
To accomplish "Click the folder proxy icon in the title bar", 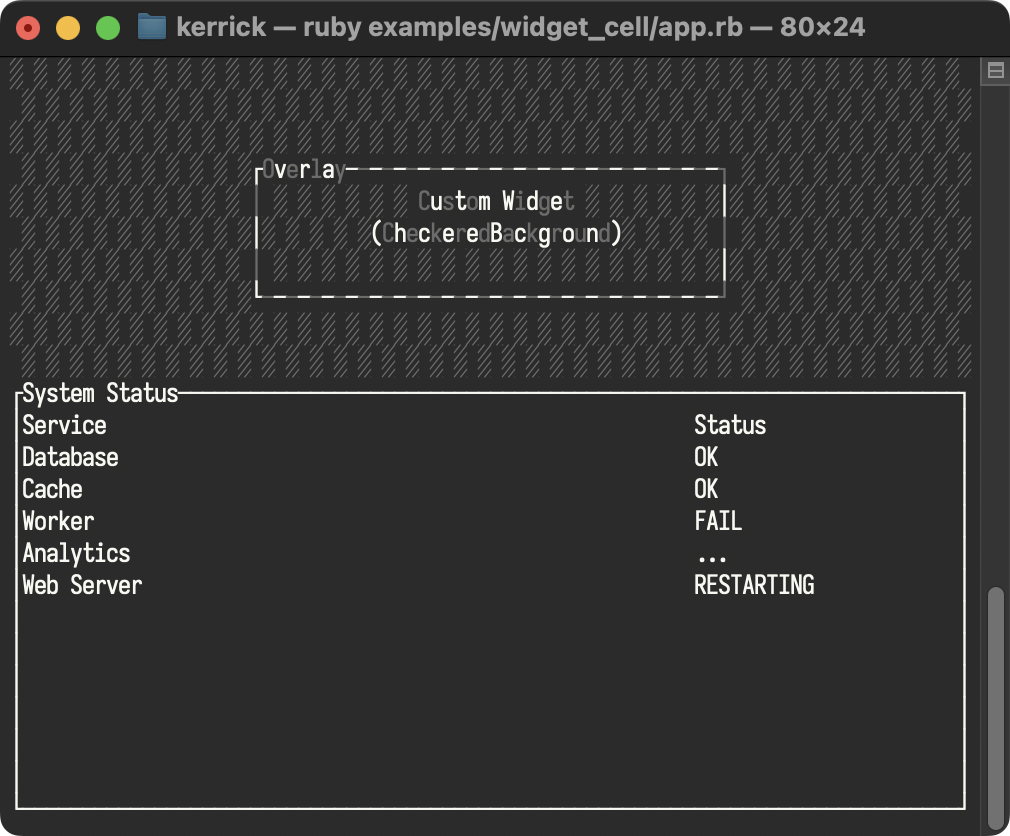I will pos(152,27).
